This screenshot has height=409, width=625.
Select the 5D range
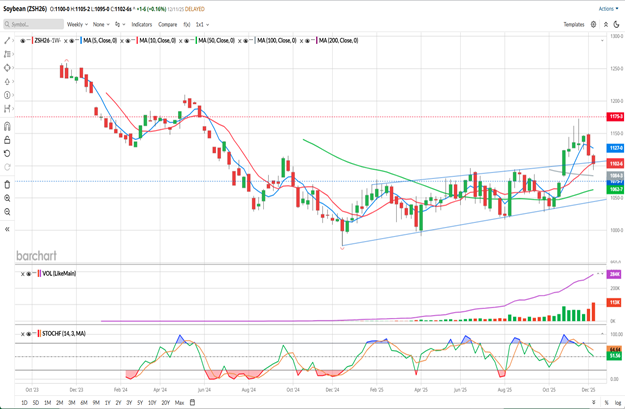point(36,403)
